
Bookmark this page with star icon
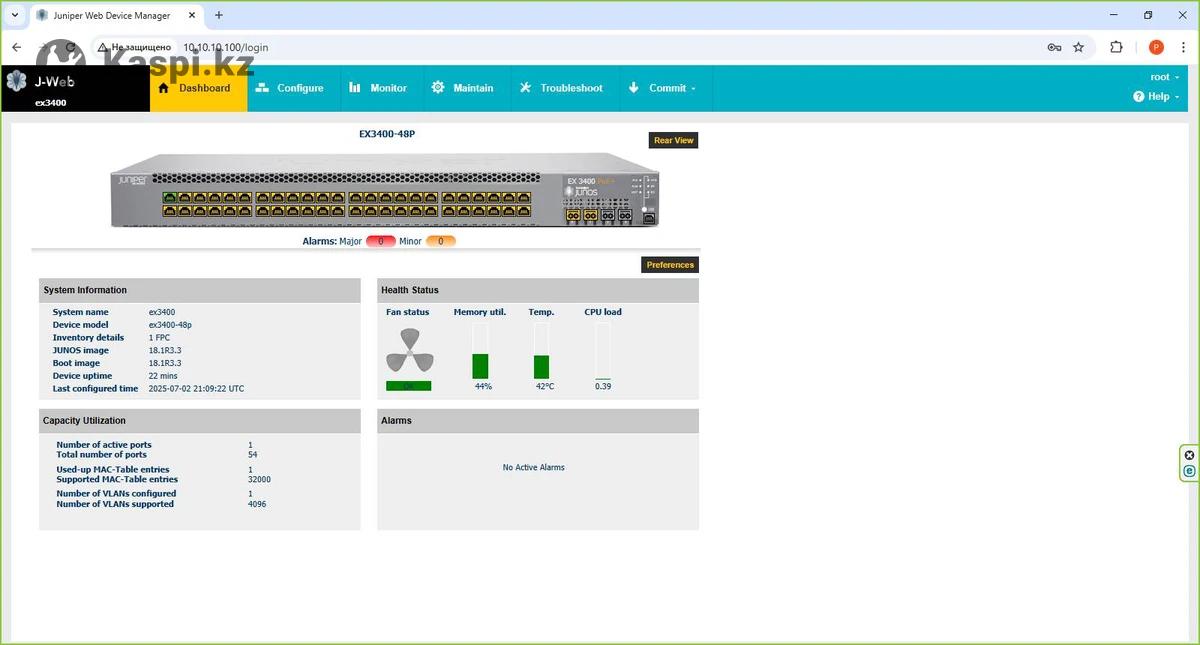coord(1078,47)
